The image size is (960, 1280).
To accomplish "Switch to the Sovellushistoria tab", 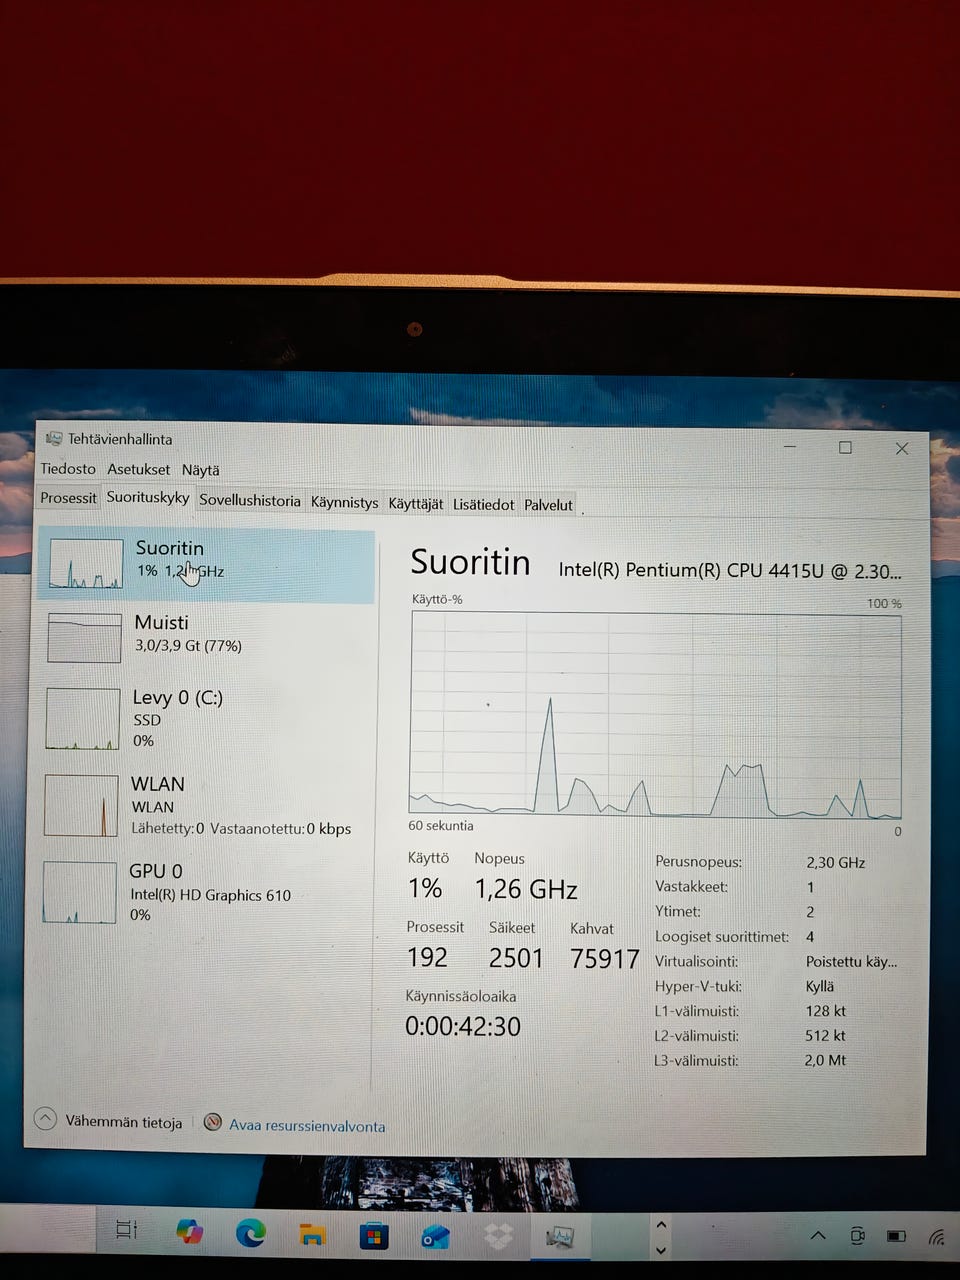I will [x=249, y=500].
